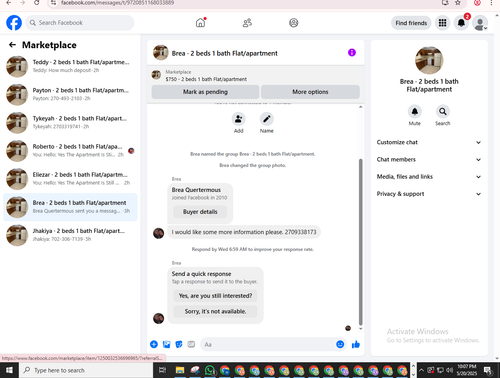This screenshot has height=378, width=500.
Task: Click the Find friends button
Action: point(411,23)
